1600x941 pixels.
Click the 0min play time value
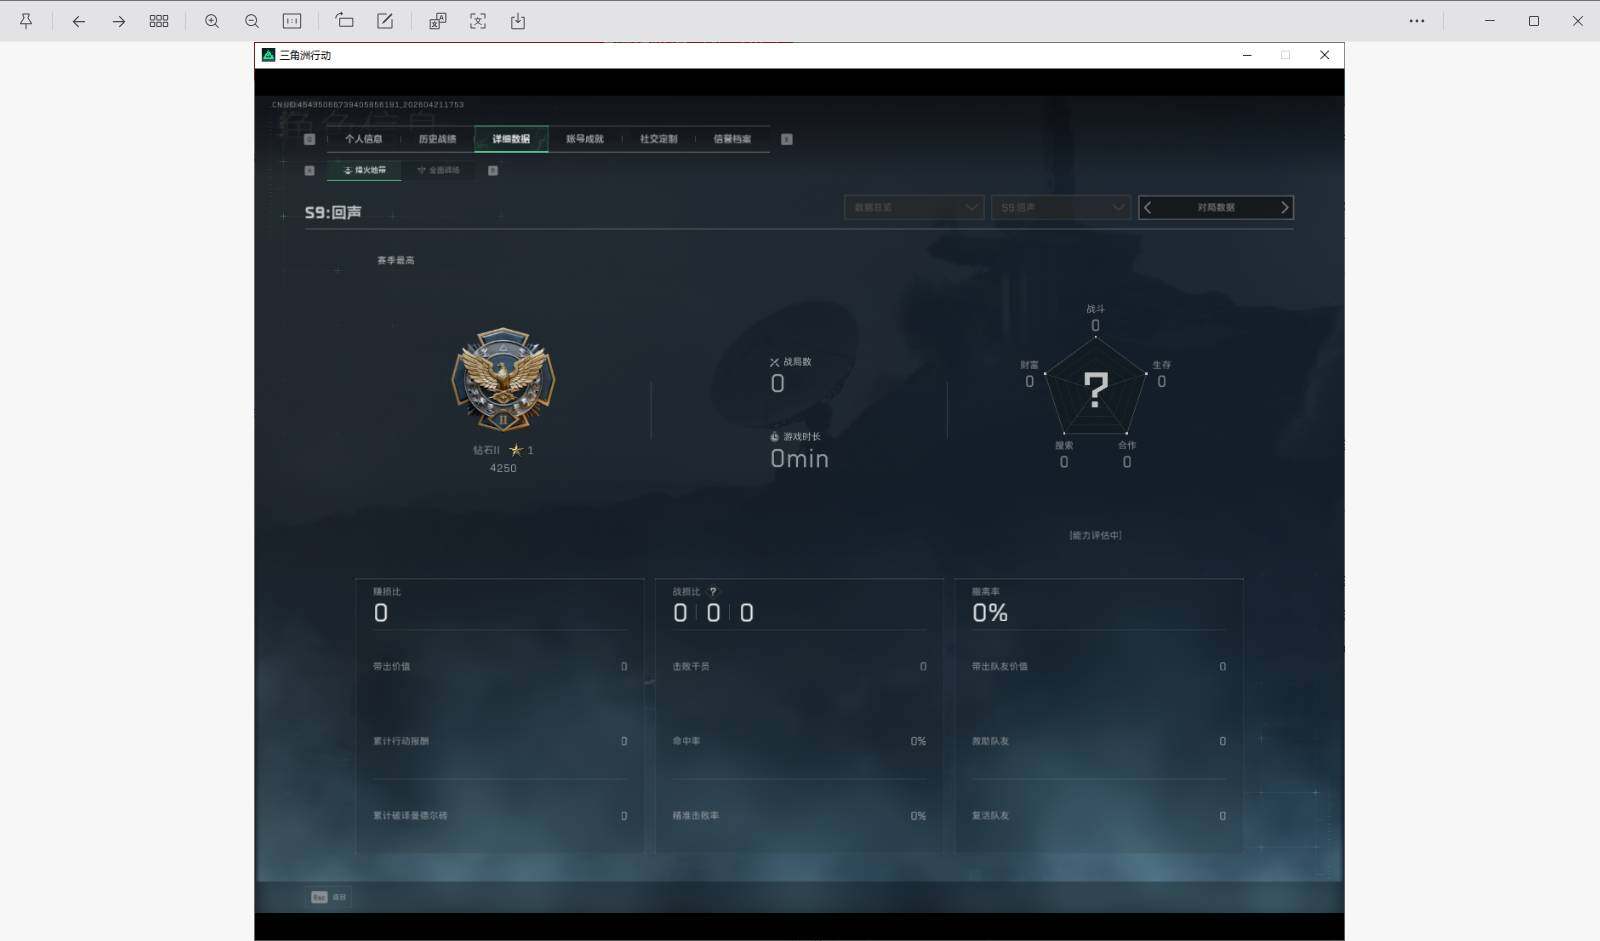point(799,458)
